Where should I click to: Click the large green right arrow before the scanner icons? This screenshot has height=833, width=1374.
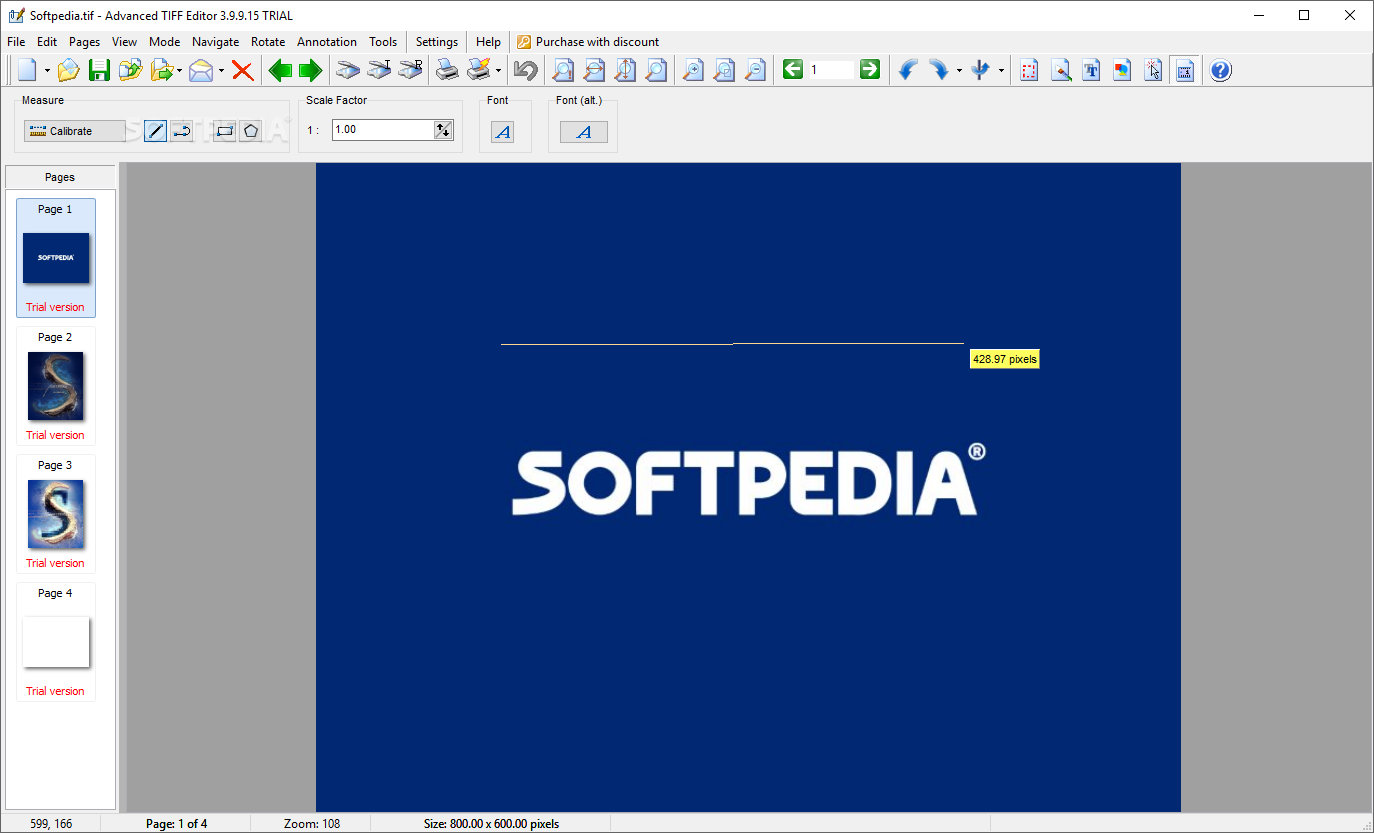pyautogui.click(x=310, y=70)
